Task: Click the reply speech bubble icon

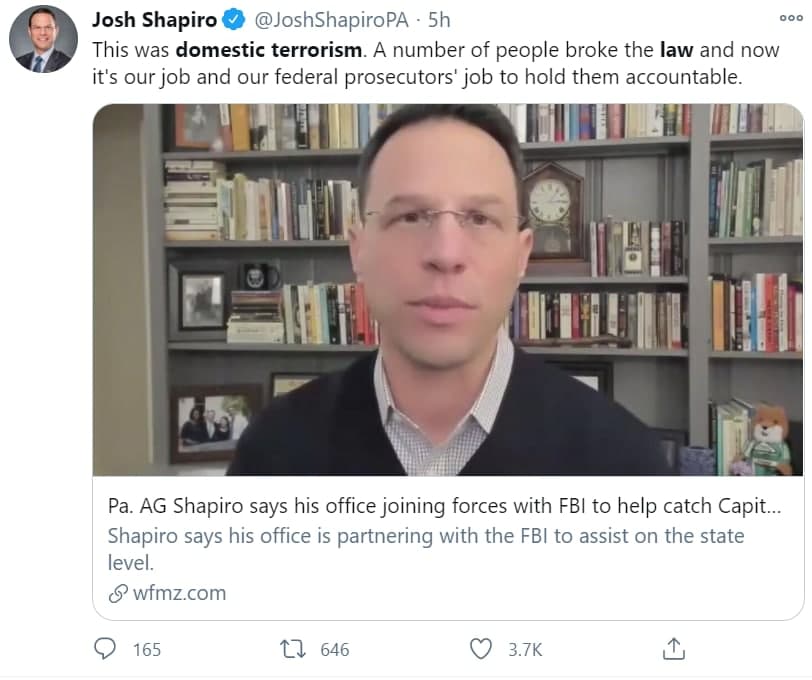Action: (105, 648)
